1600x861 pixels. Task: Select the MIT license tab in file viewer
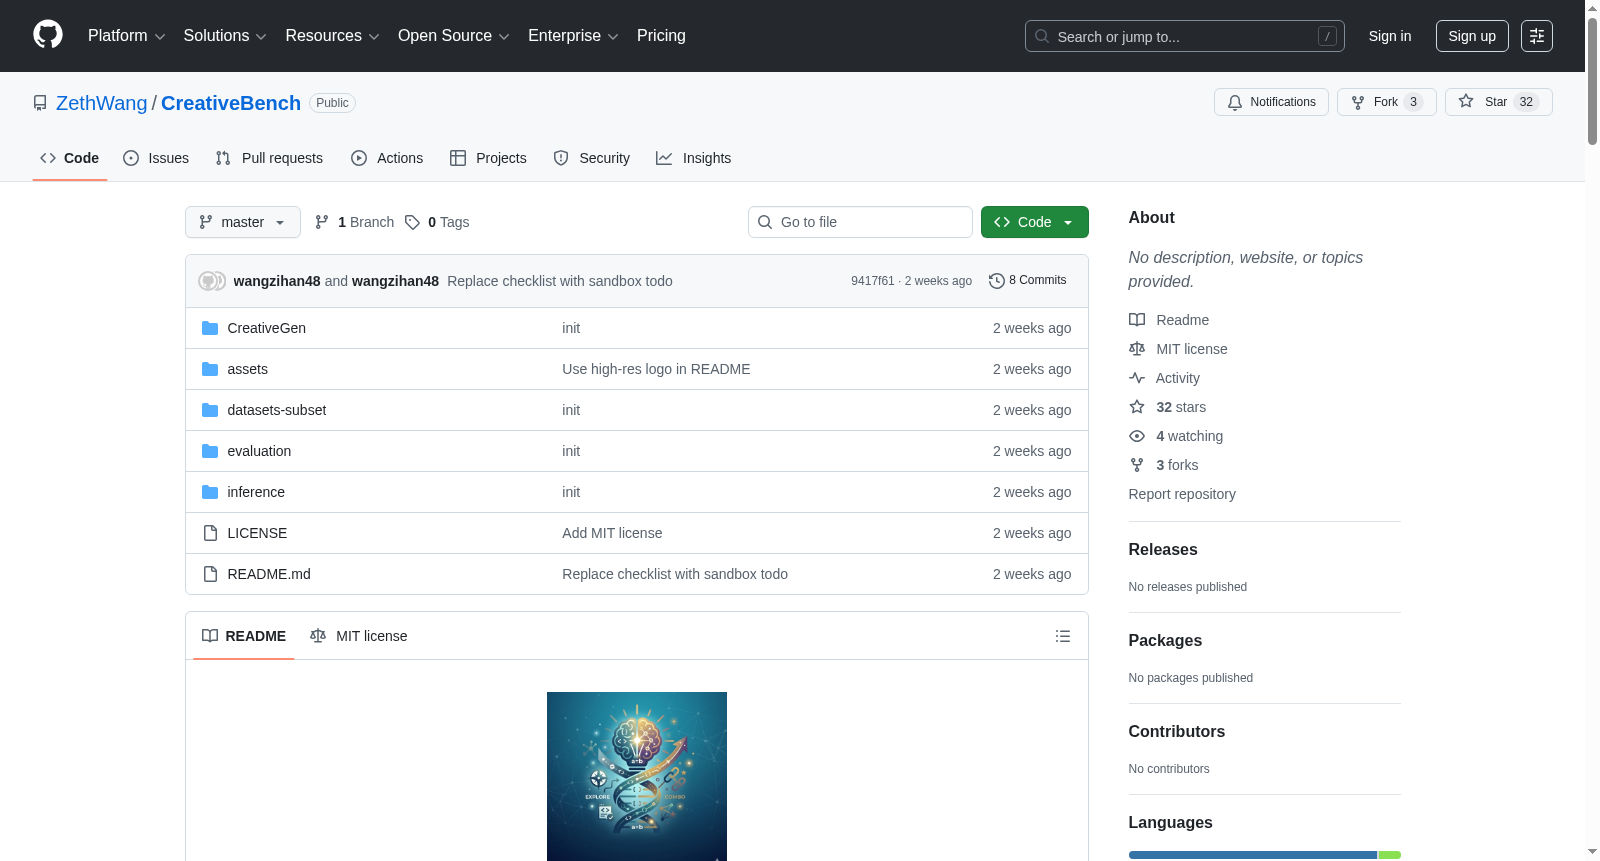click(359, 636)
